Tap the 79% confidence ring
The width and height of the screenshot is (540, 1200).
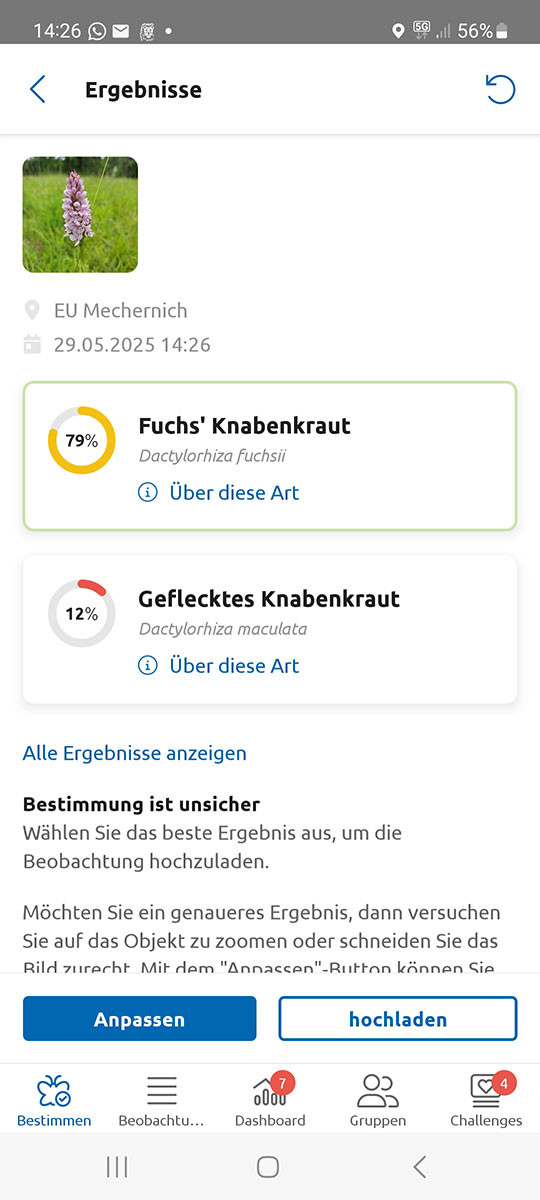coord(82,440)
